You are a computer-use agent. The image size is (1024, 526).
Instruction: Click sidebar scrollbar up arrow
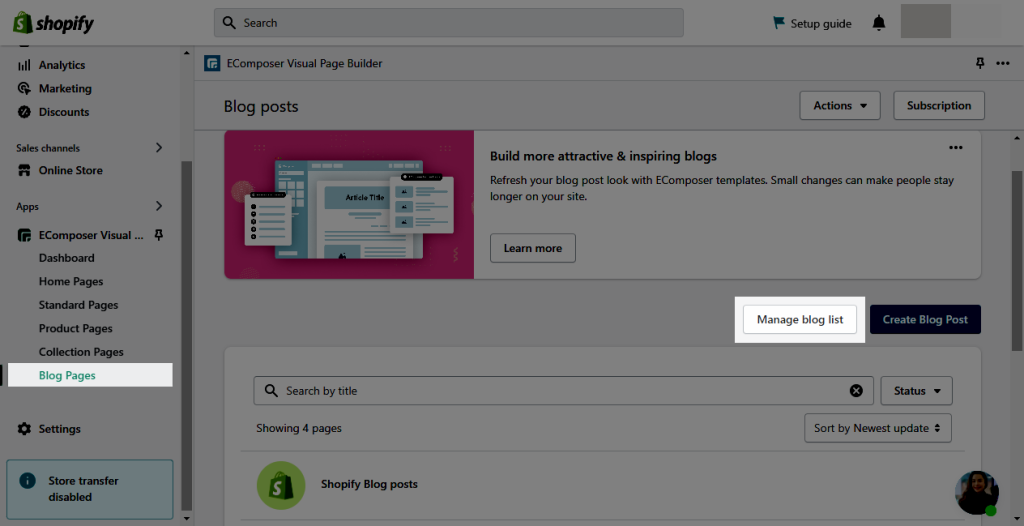[187, 53]
